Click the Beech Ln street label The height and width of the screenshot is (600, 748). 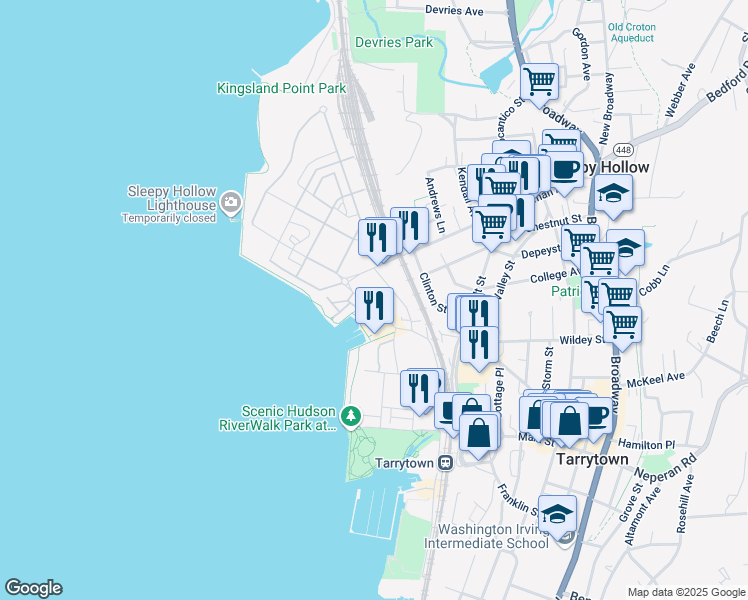(718, 321)
